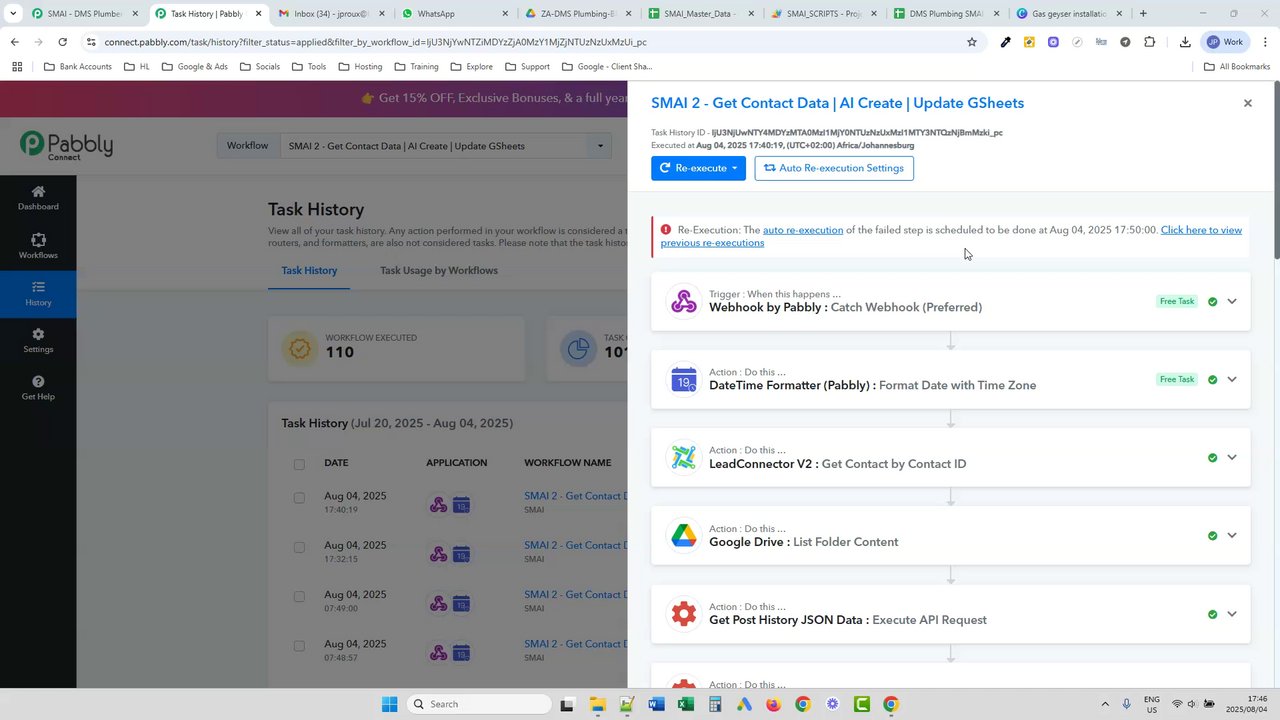Check the task row at 07:49:00
This screenshot has height=720, width=1280.
(x=299, y=596)
